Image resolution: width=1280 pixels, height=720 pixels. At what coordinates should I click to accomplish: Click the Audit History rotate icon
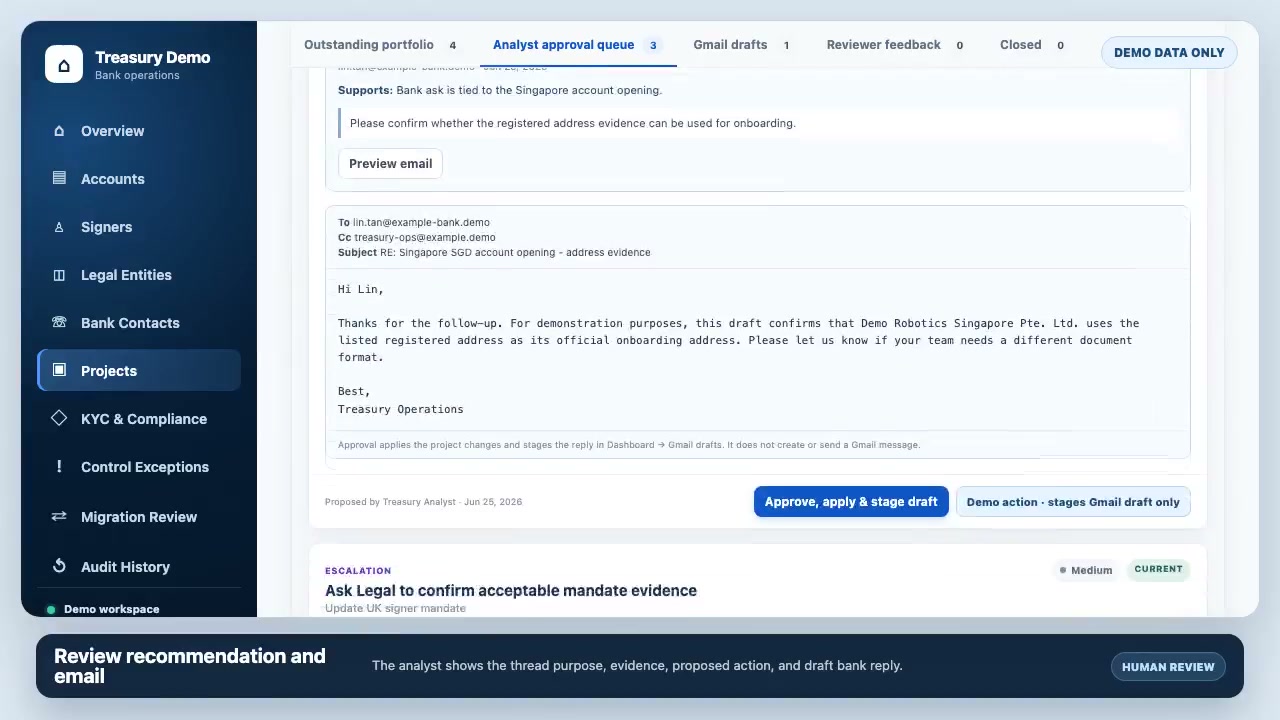coord(59,566)
